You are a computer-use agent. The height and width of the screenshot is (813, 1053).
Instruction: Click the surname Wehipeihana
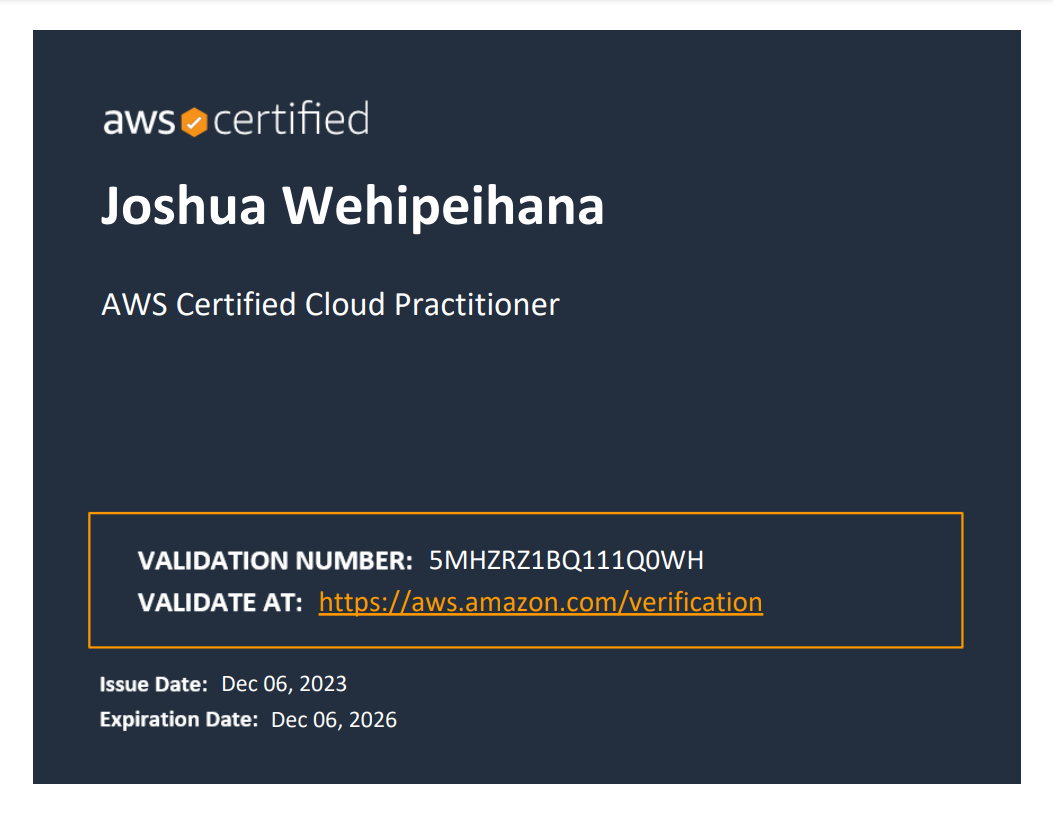point(443,205)
